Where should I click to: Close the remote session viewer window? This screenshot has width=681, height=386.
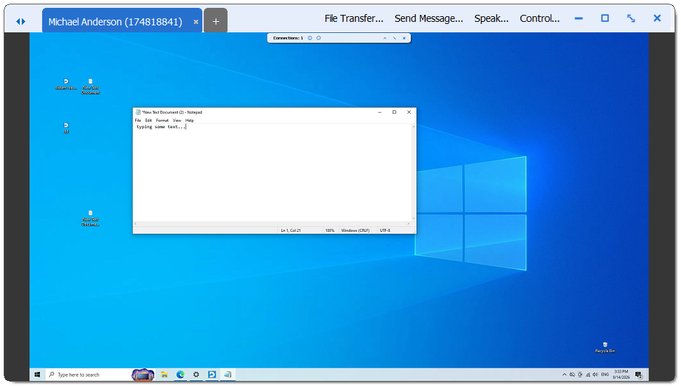[657, 18]
